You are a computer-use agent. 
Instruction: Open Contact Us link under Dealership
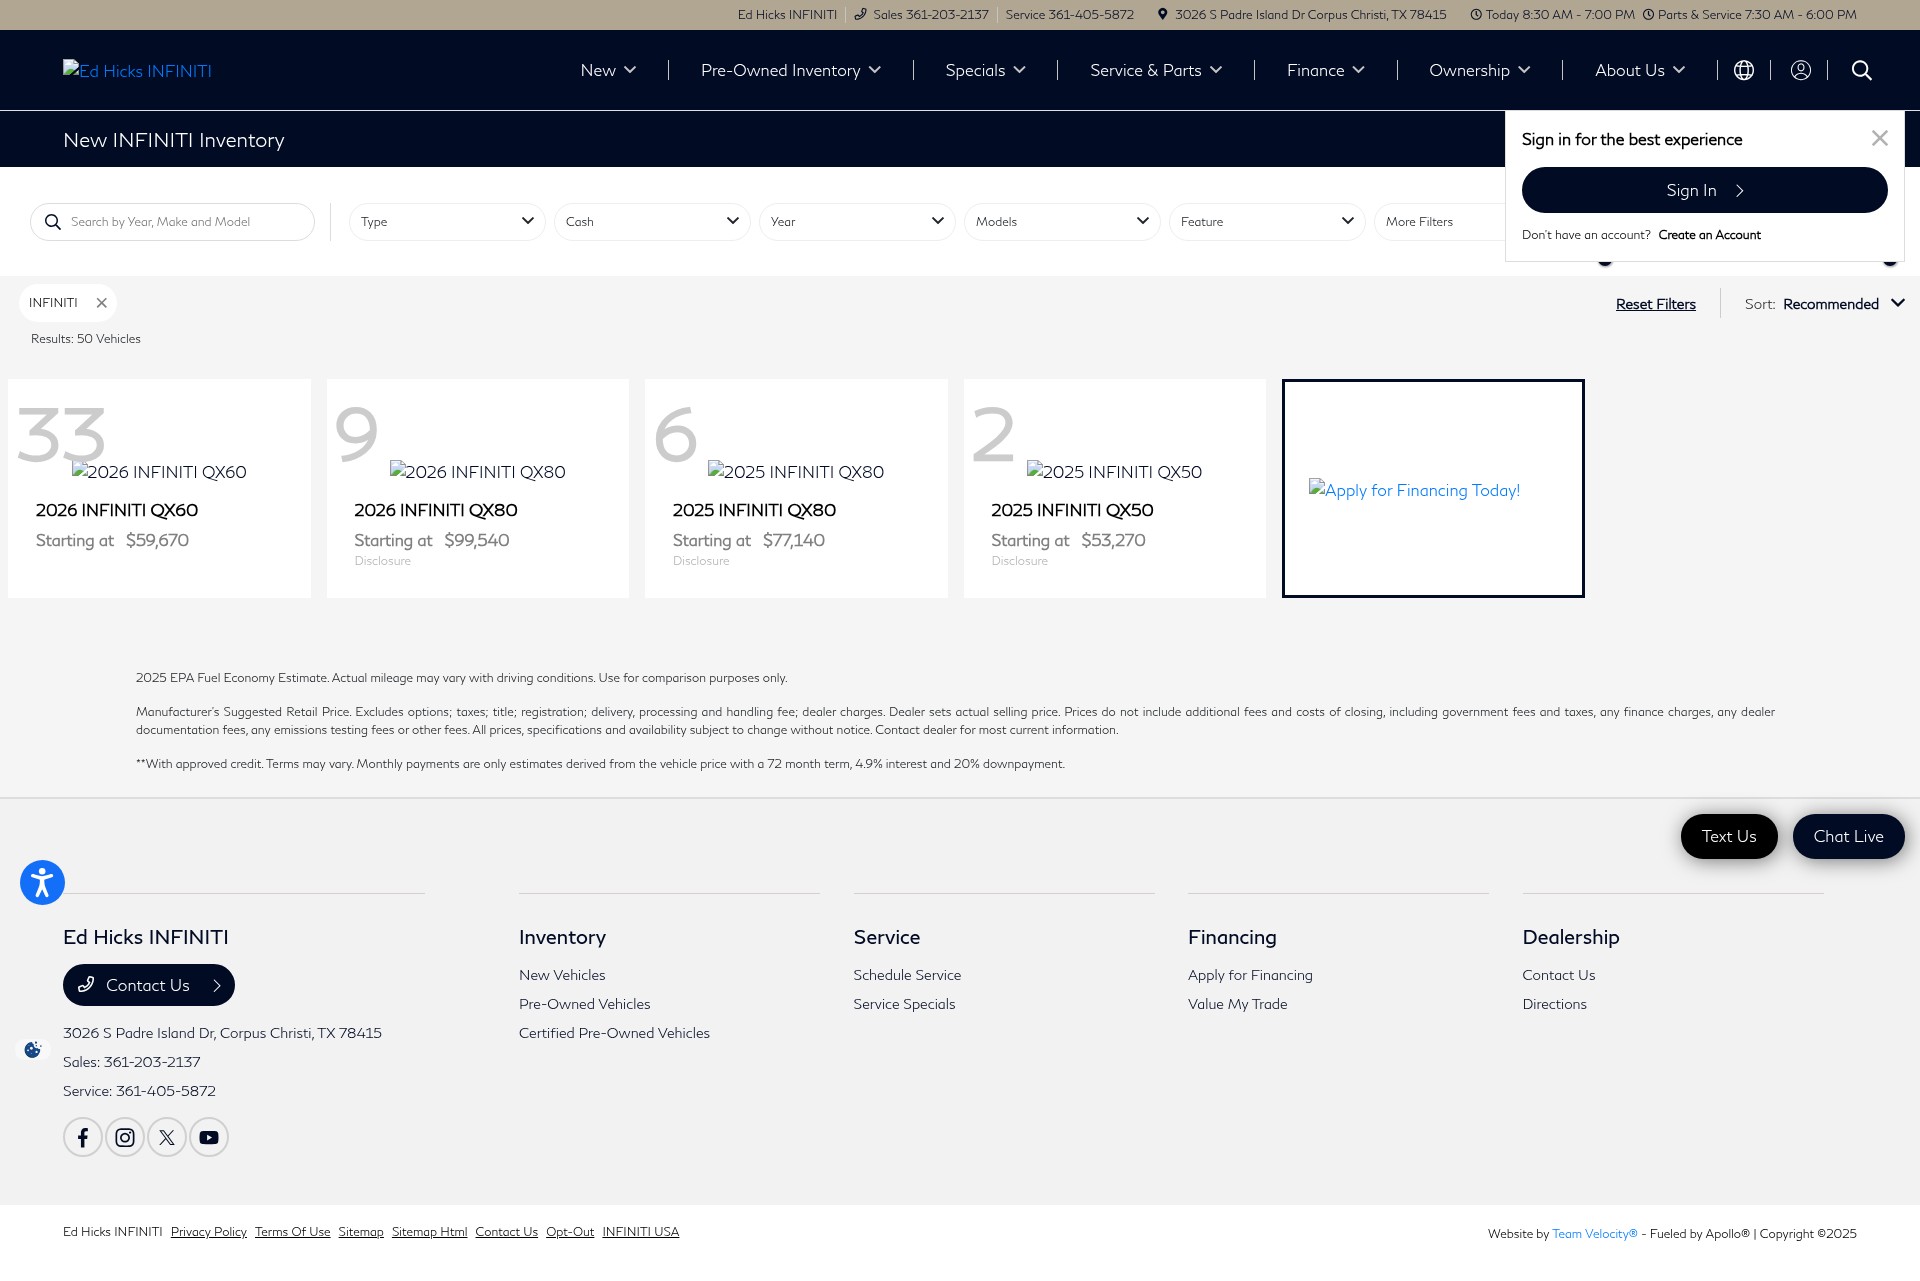1558,975
